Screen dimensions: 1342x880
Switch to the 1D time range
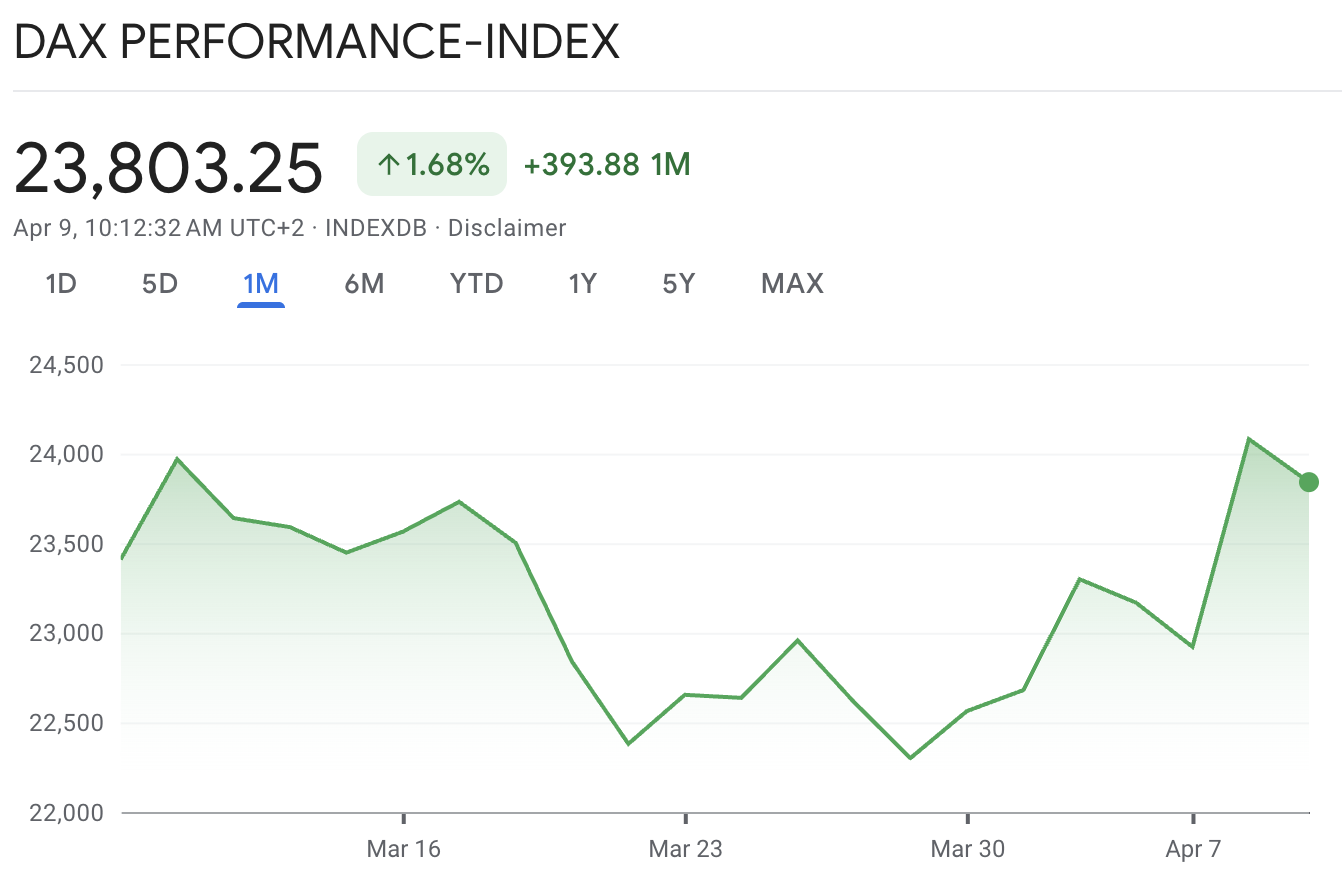(62, 284)
